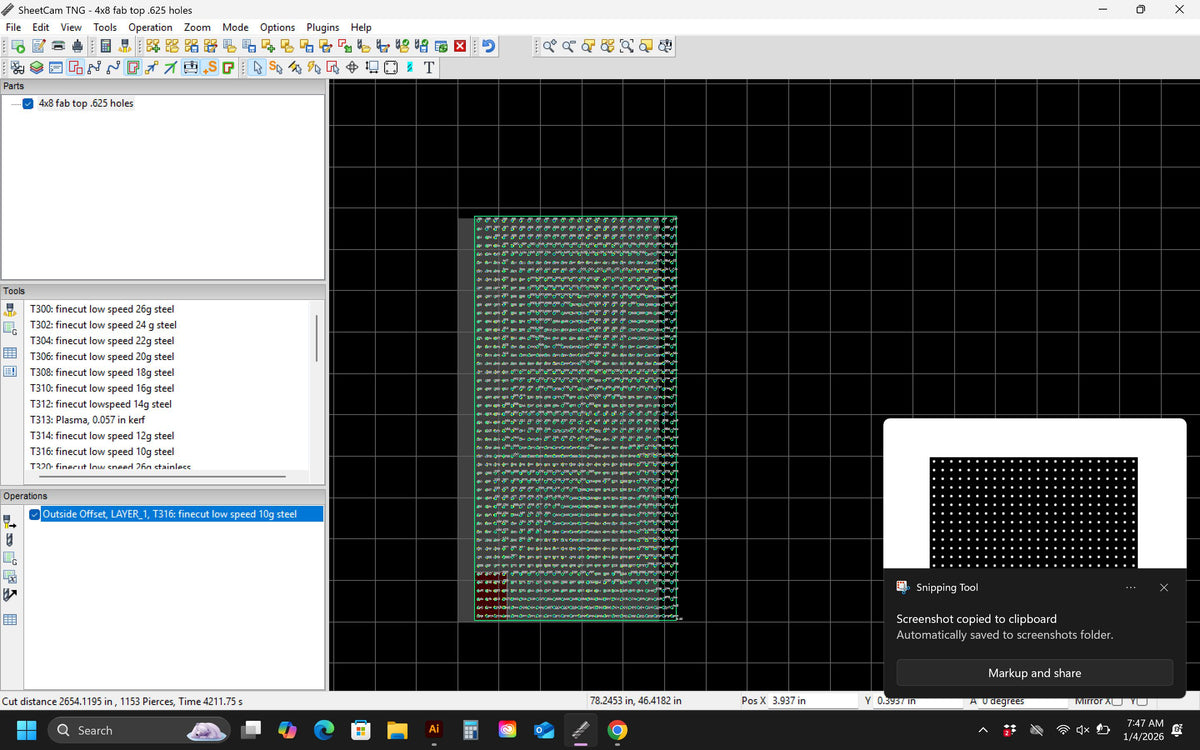Open the Operation menu

tap(150, 27)
